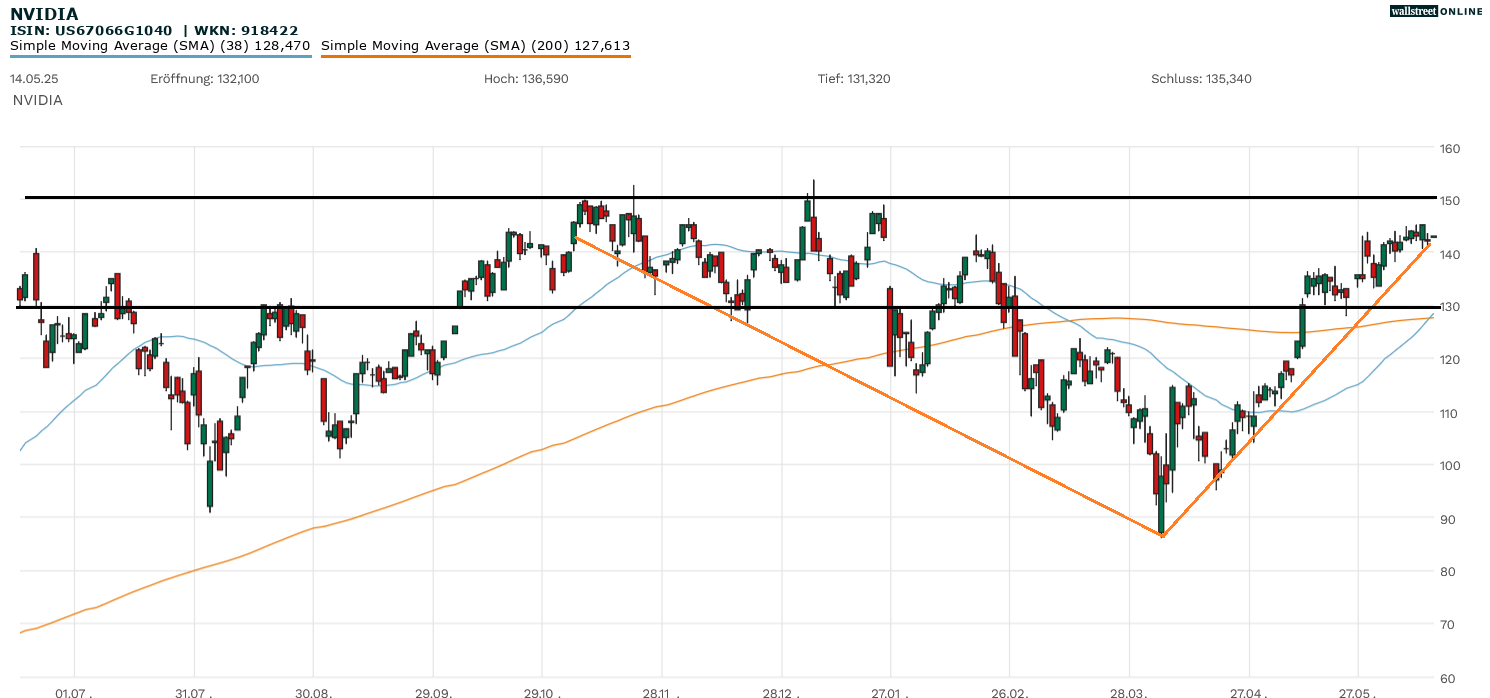Viewport: 1490px width, 698px height.
Task: Click the 130 price axis label
Action: click(1450, 307)
